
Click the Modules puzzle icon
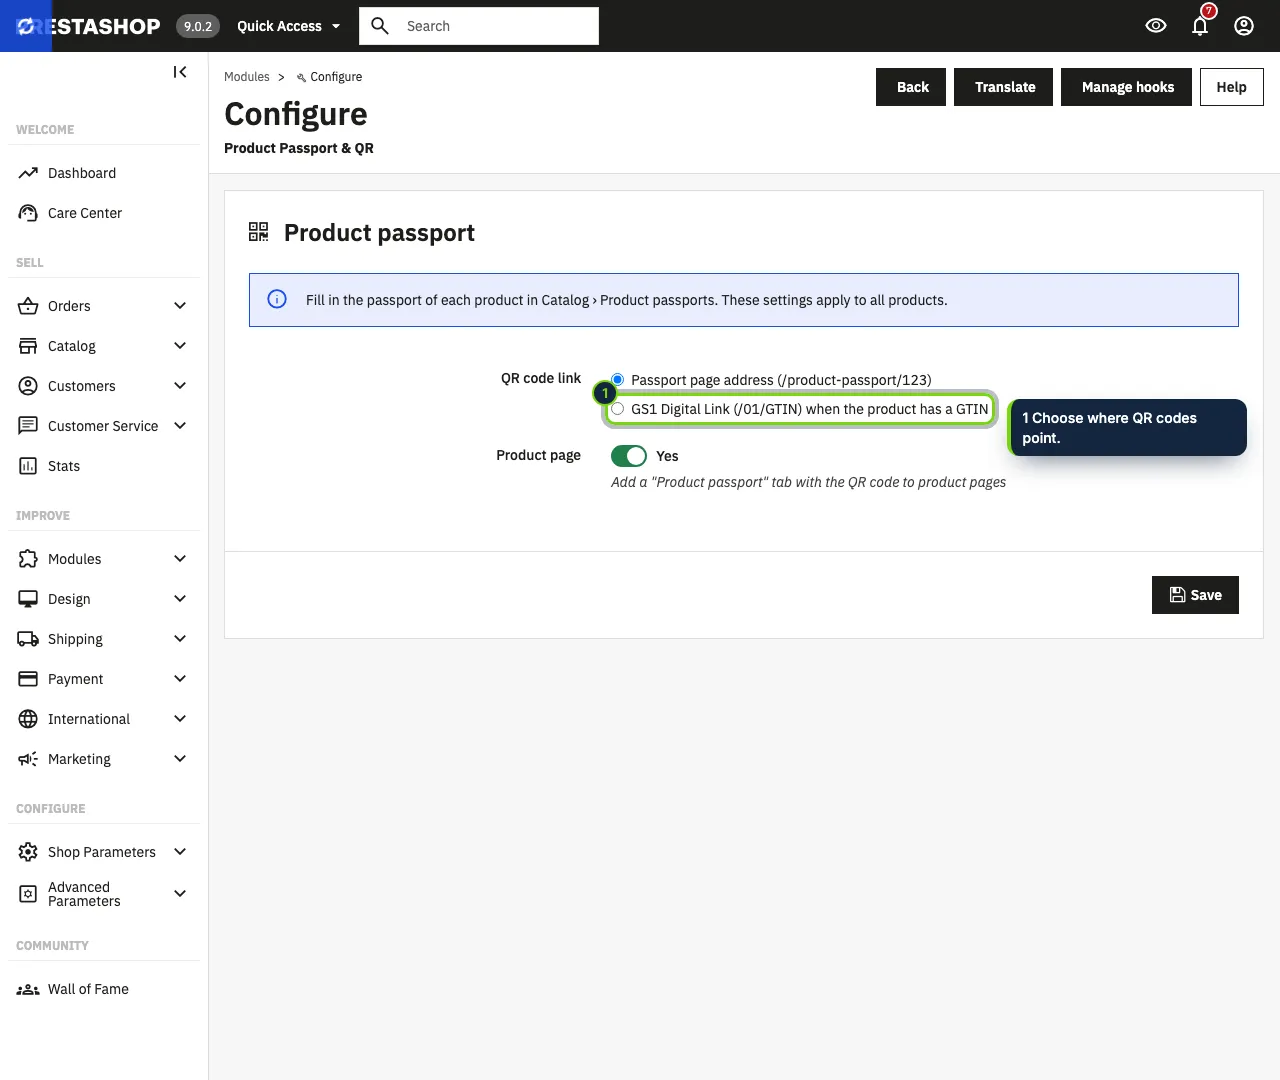(28, 559)
